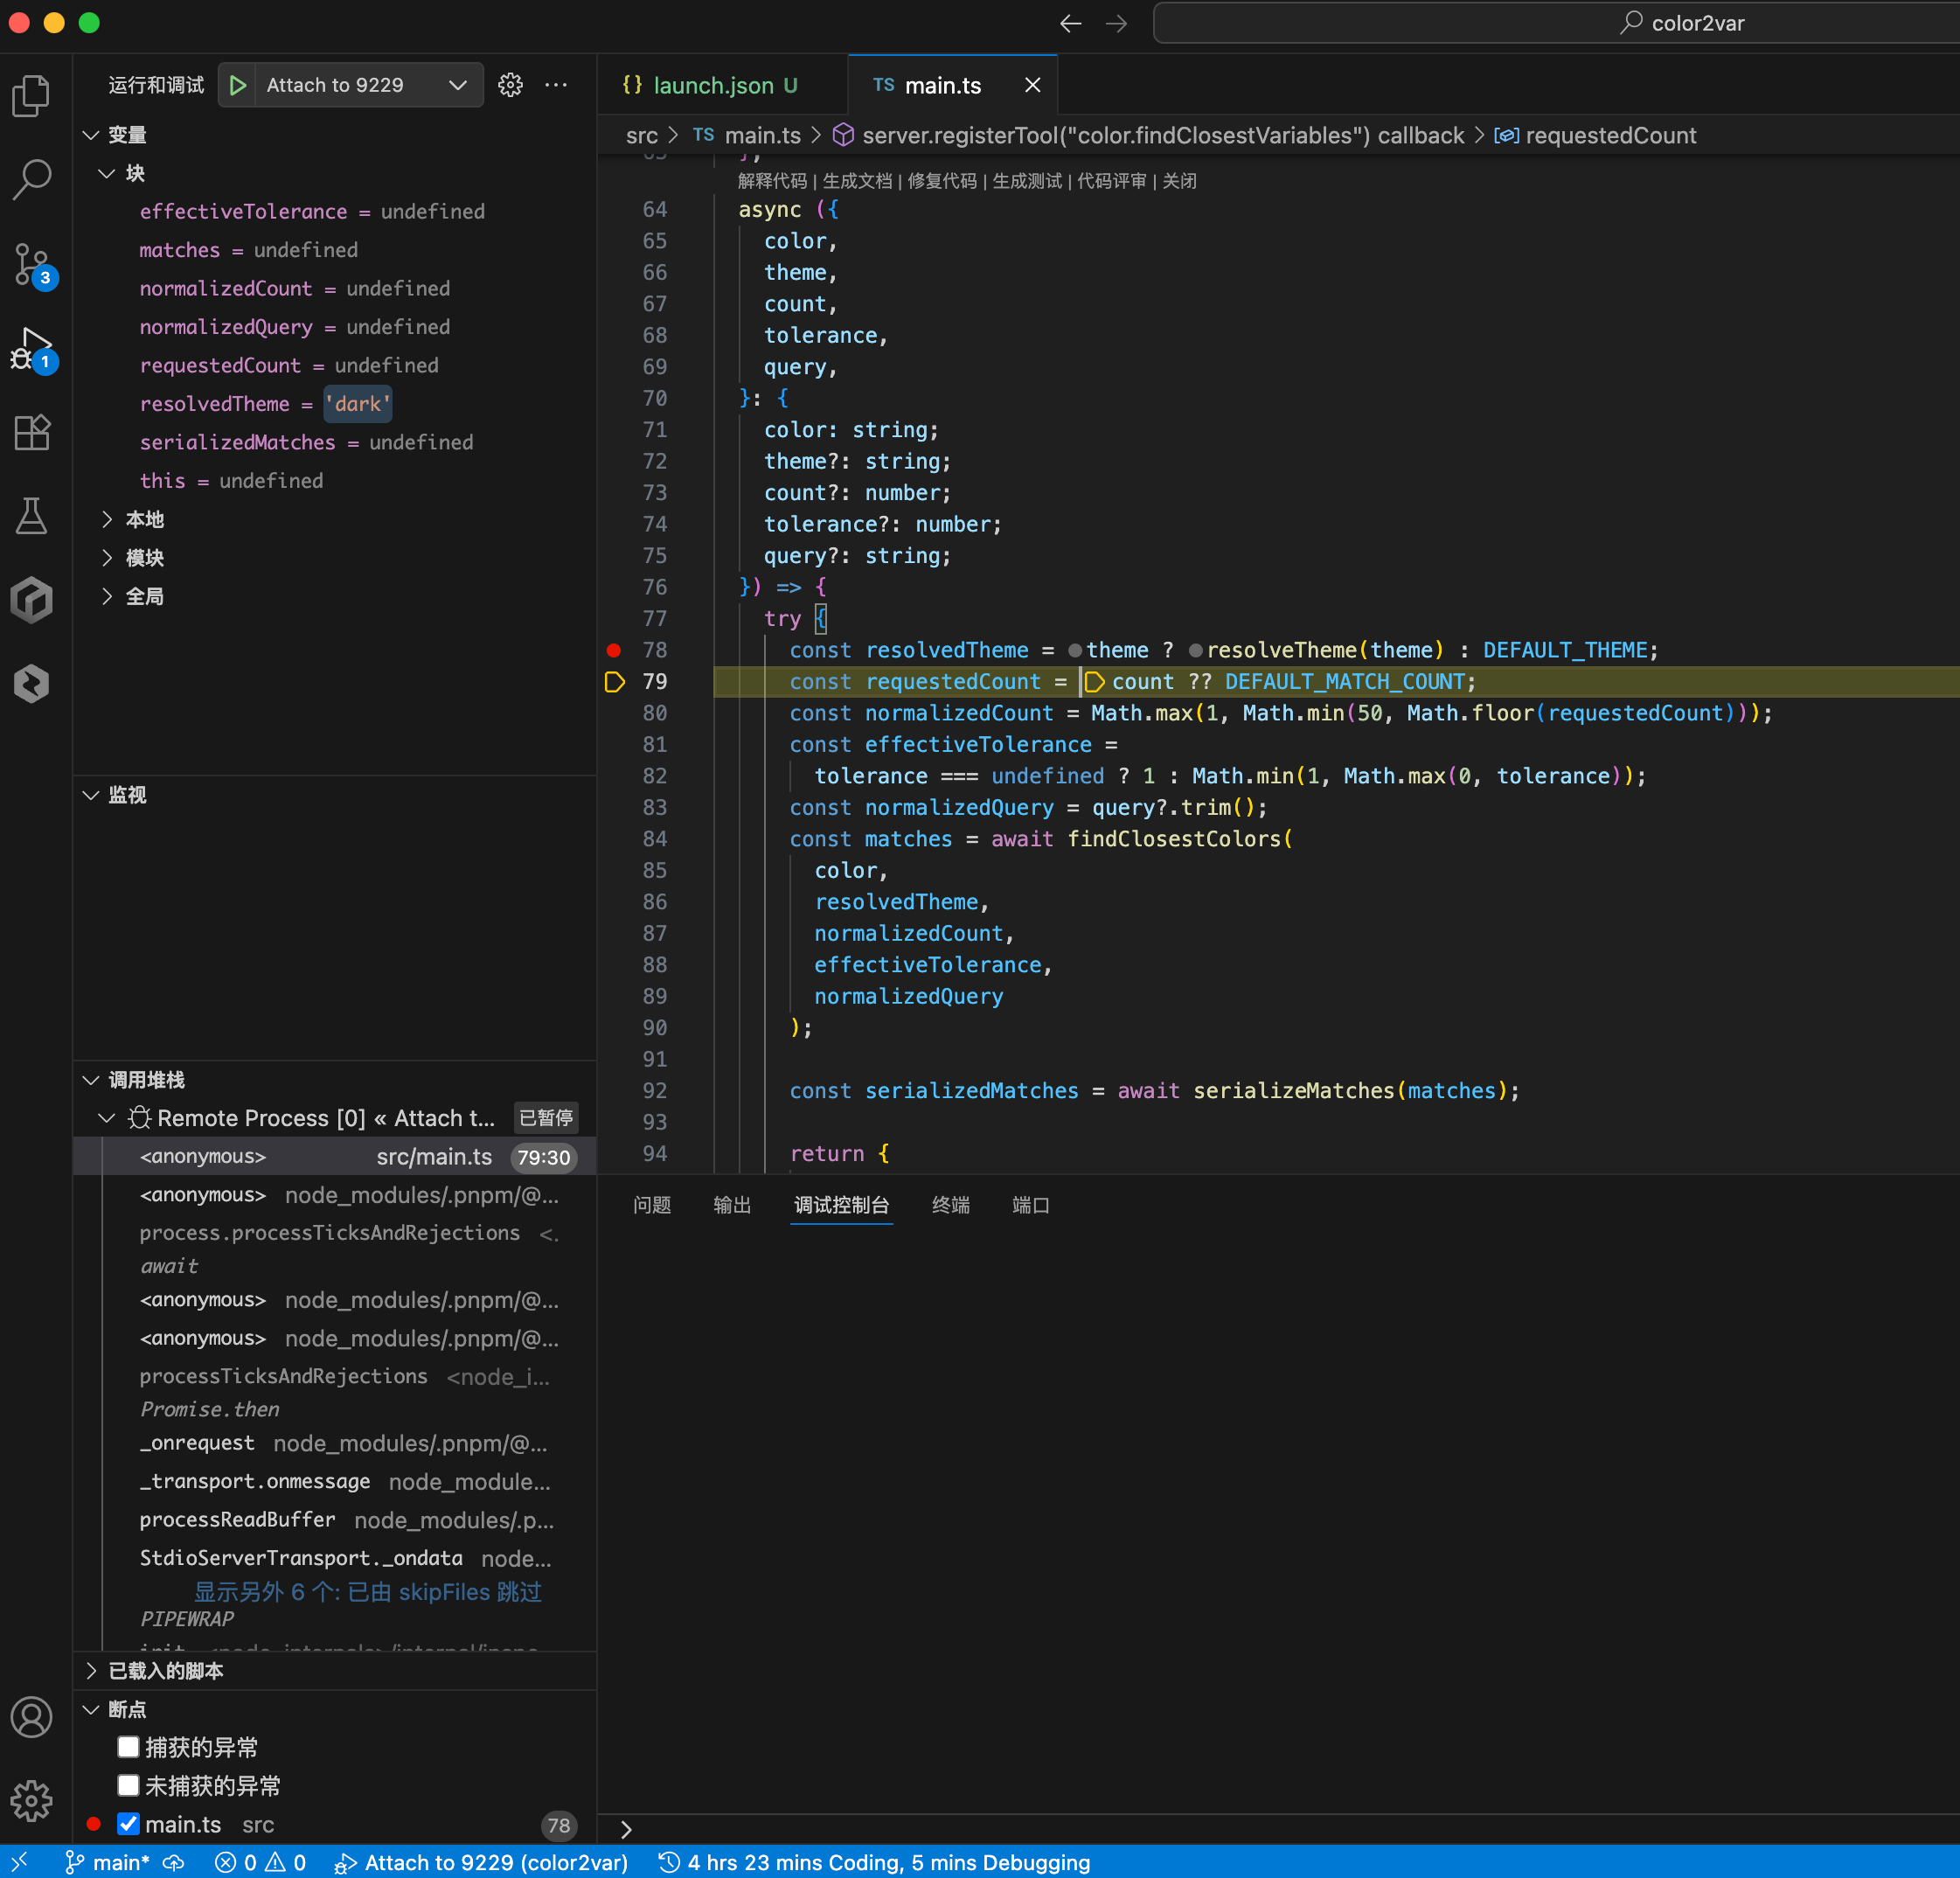The width and height of the screenshot is (1960, 1878).
Task: Click the 解释代码 code lens action
Action: point(771,181)
